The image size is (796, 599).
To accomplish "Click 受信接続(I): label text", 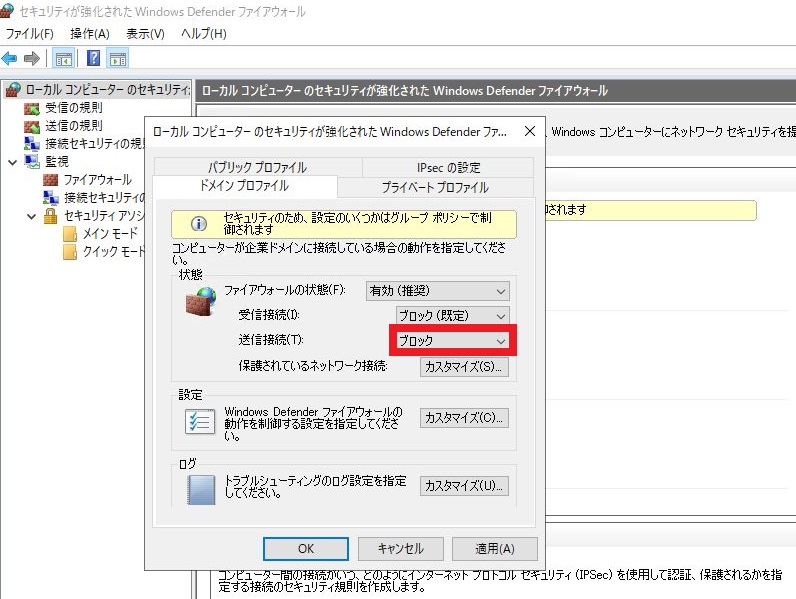I will click(269, 315).
